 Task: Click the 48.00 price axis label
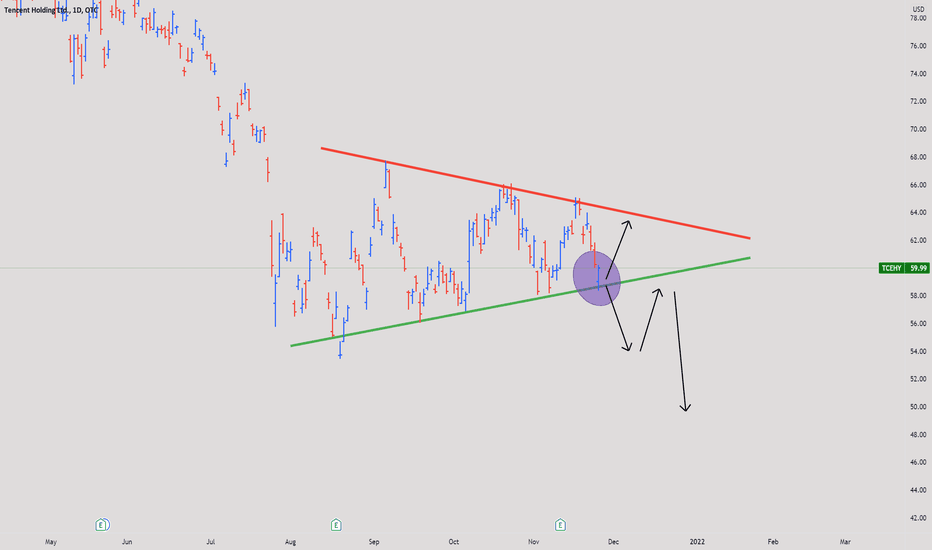tap(918, 435)
